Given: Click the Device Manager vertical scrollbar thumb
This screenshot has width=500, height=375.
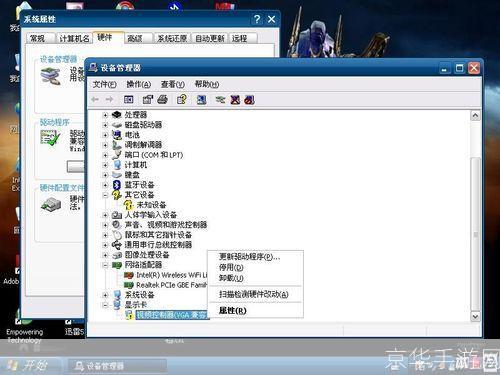Looking at the screenshot, I should [475, 234].
